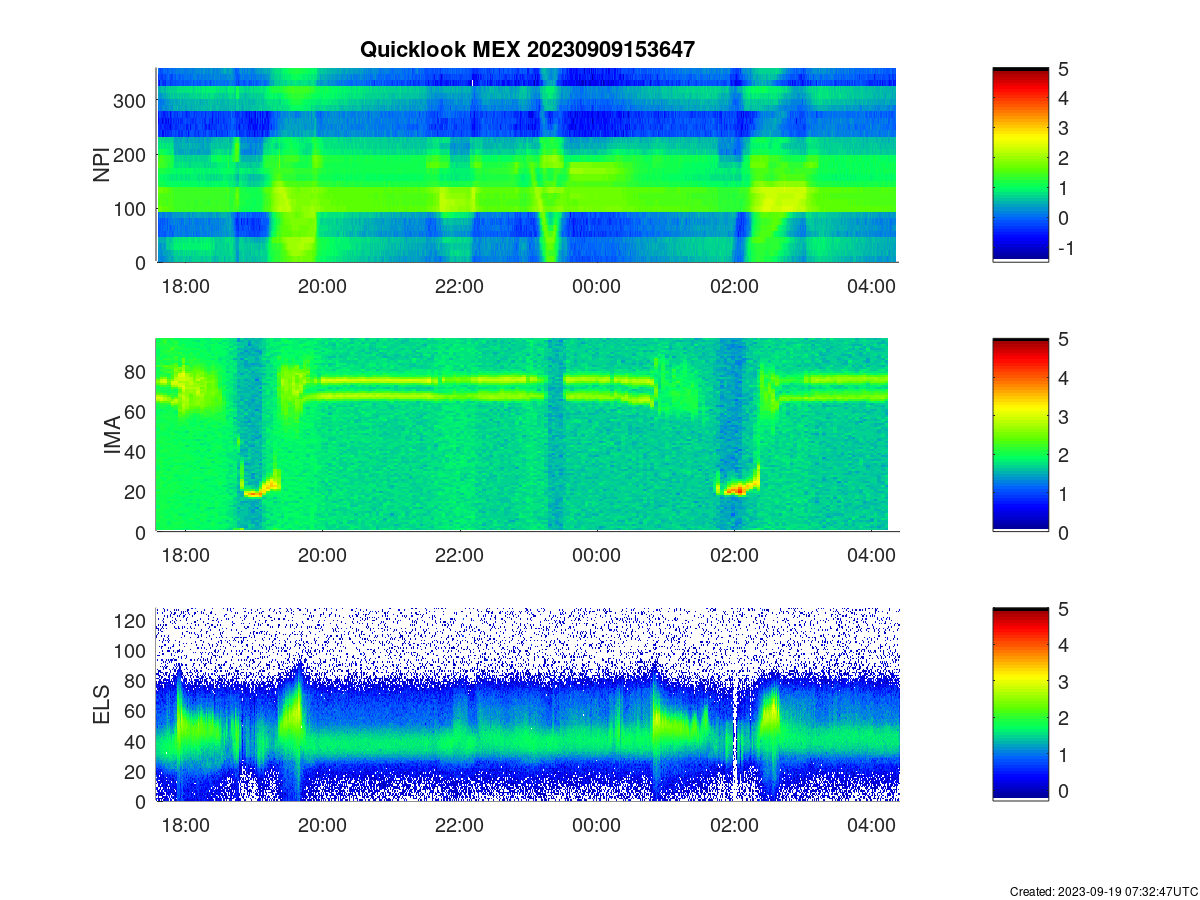The height and width of the screenshot is (900, 1200).
Task: Pick the 22:00 tick under the ELS plot
Action: coord(459,826)
